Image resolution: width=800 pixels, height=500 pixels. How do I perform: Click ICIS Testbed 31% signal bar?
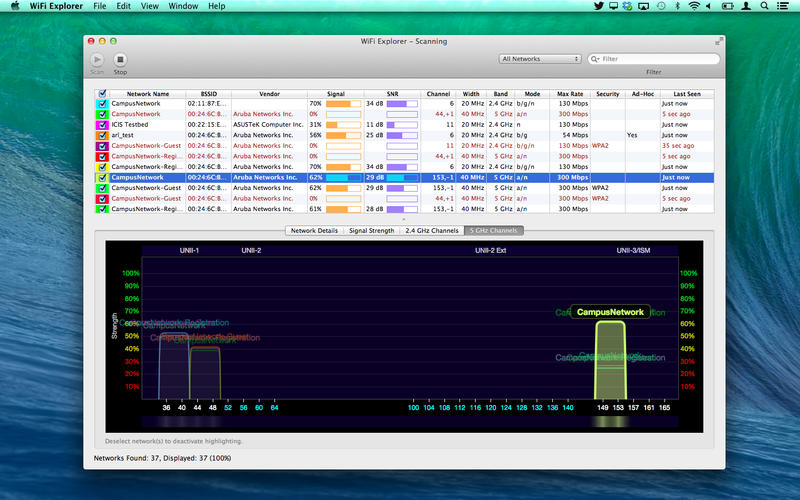coord(343,125)
